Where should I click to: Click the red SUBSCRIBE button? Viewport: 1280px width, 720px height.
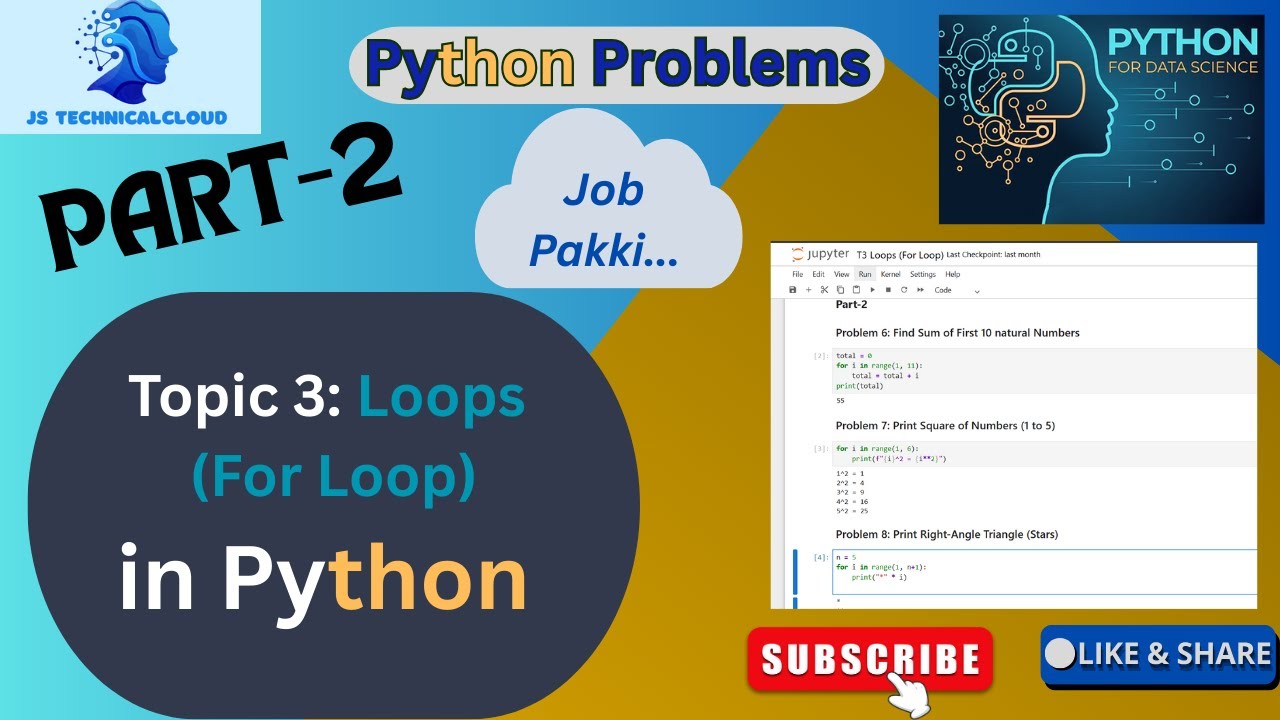point(870,659)
